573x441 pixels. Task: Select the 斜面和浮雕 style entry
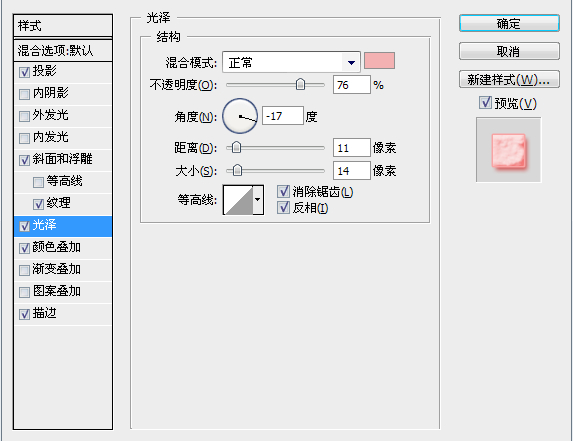(63, 160)
